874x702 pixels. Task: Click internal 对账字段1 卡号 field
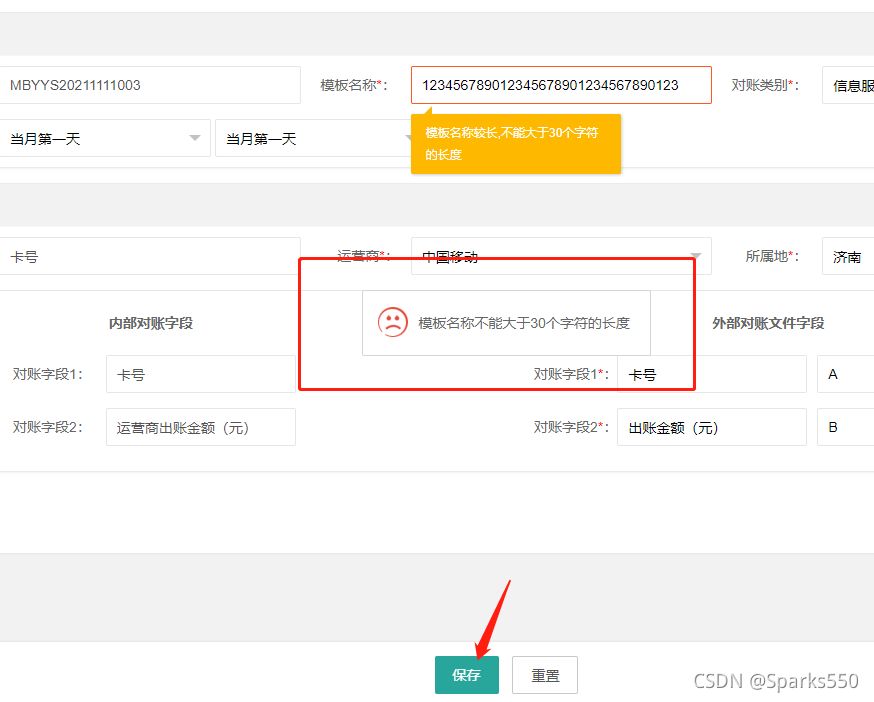201,374
